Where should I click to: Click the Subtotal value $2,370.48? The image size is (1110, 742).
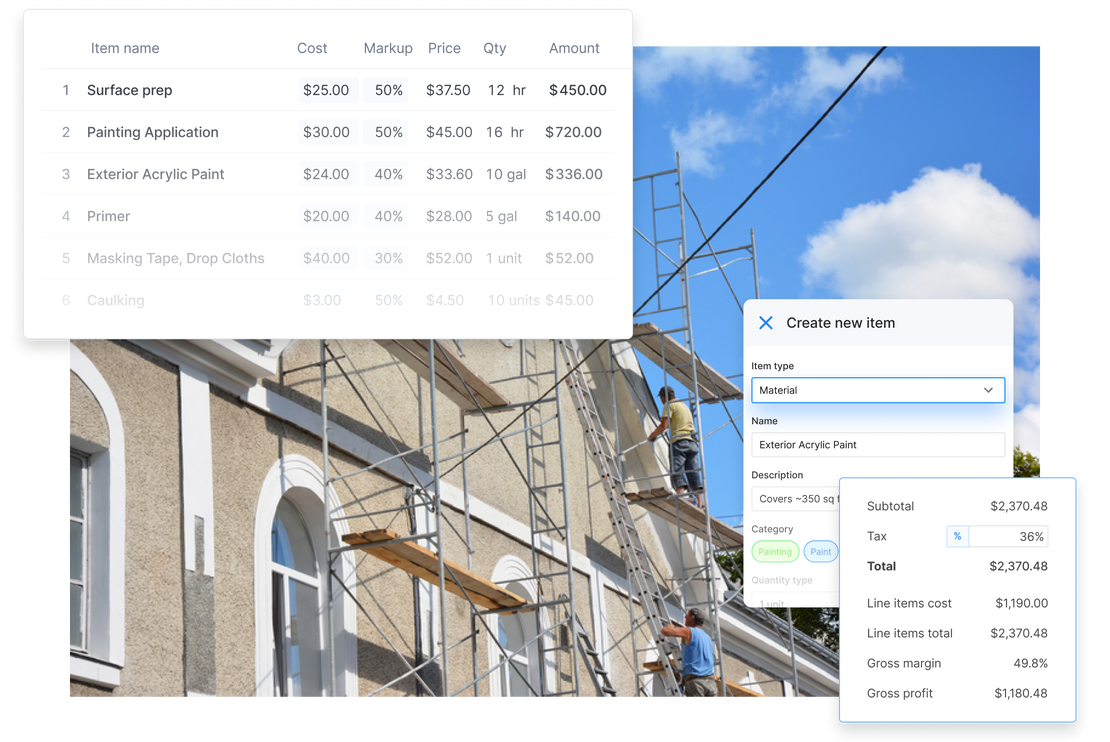1019,506
